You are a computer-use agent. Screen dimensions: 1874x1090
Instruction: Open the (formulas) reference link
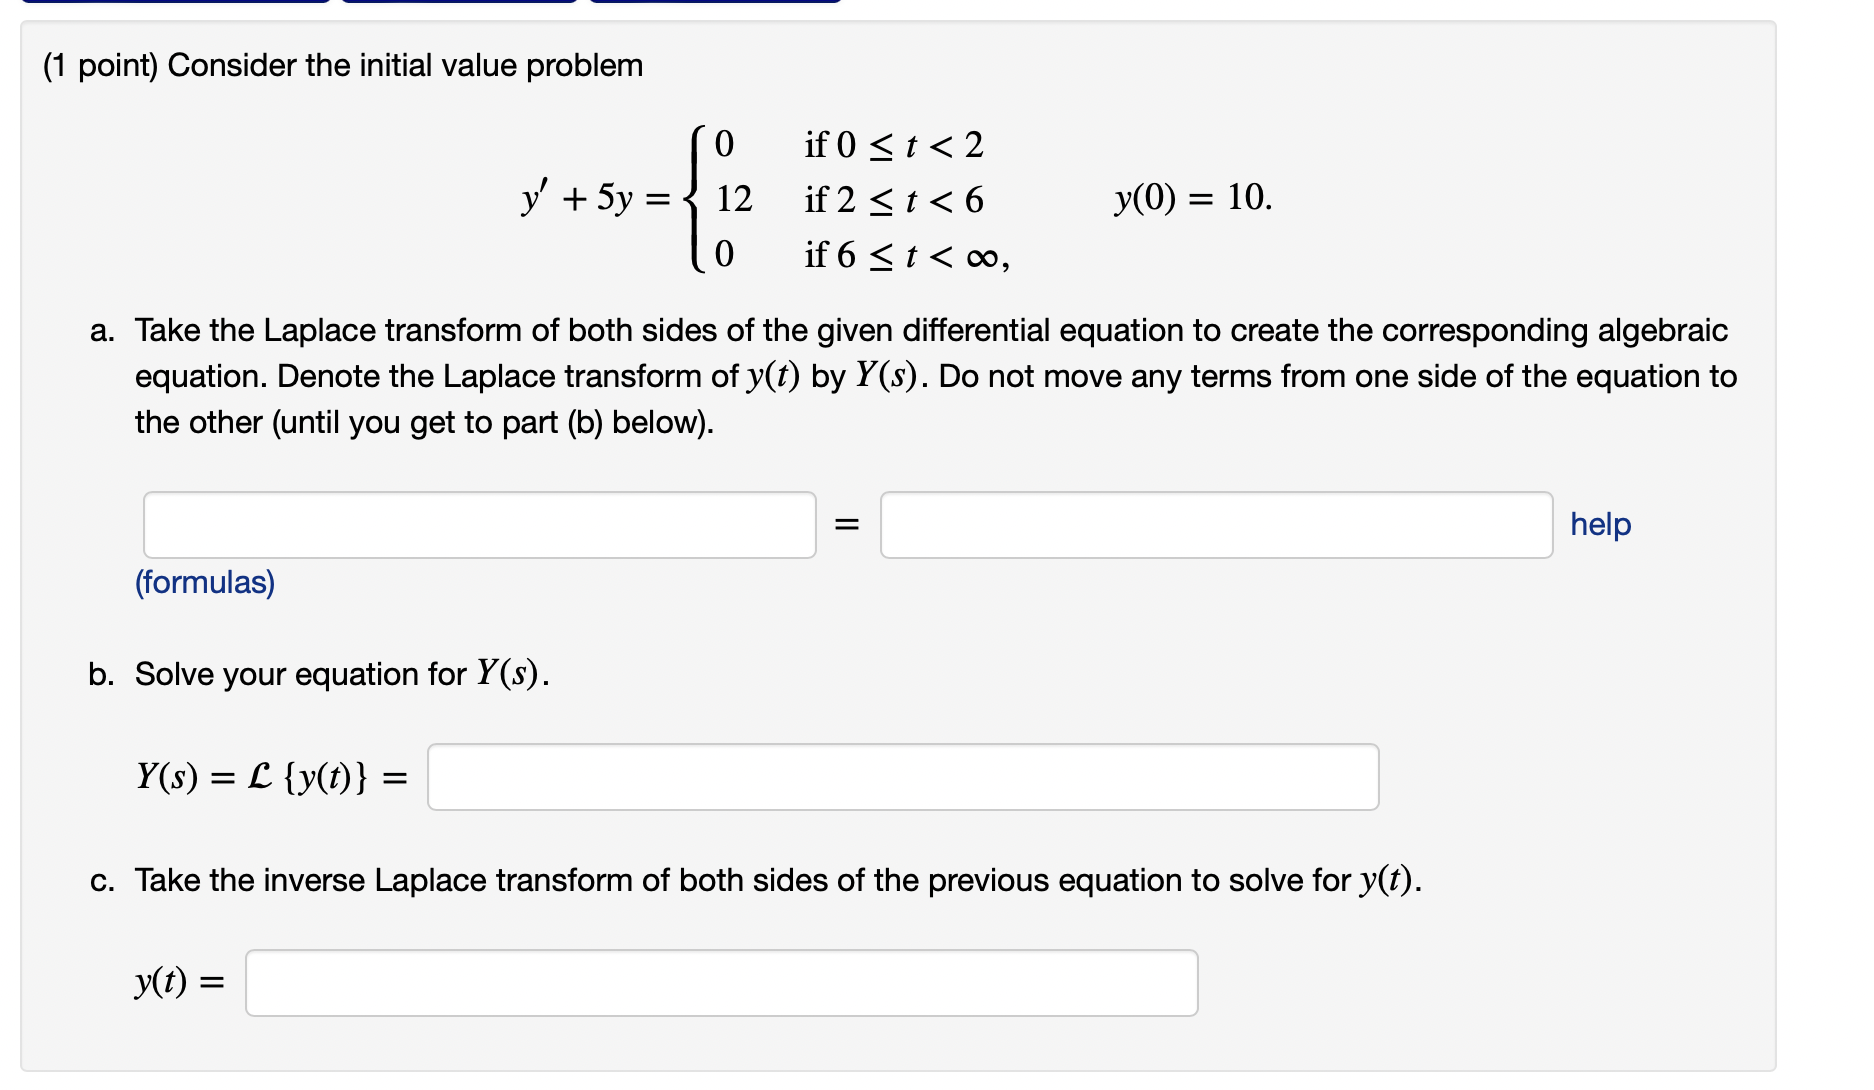click(204, 582)
